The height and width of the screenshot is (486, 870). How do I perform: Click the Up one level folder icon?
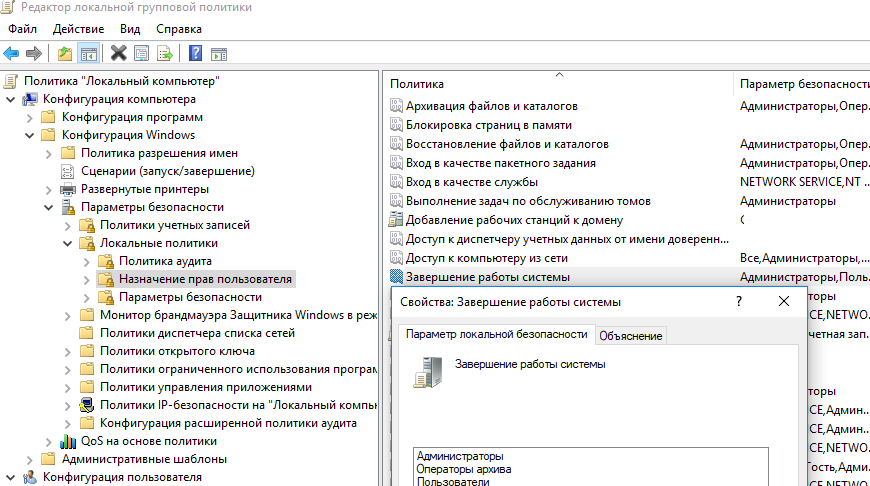(65, 53)
